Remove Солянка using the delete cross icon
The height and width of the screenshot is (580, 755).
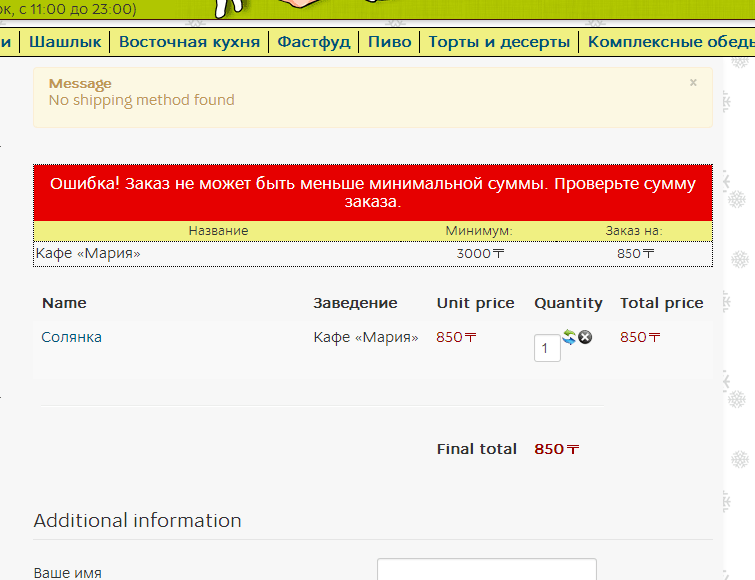click(585, 337)
